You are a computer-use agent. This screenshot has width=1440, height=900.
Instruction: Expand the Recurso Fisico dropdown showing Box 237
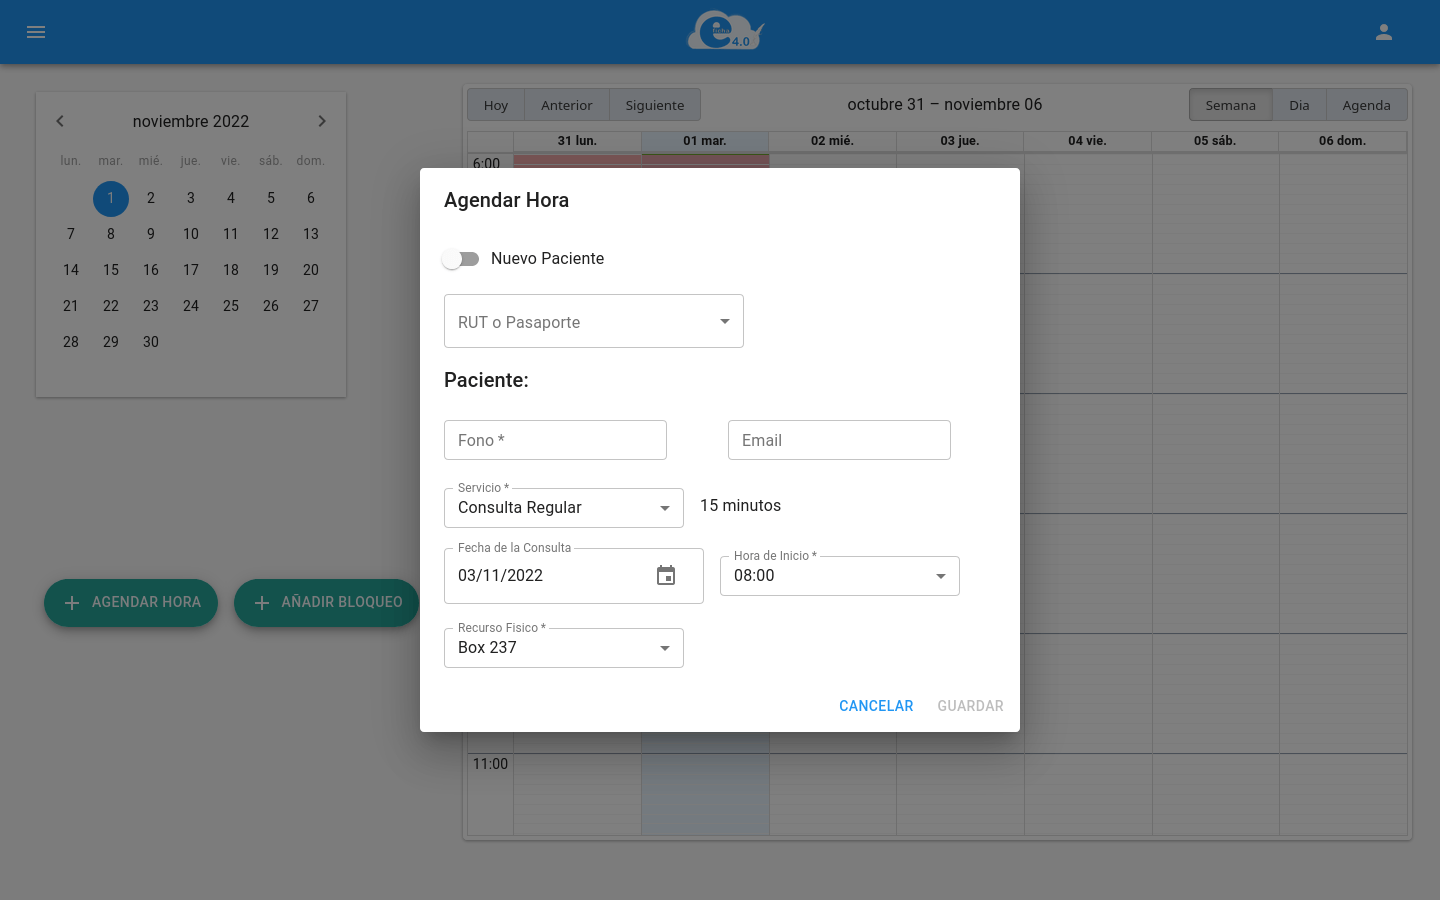pos(664,647)
